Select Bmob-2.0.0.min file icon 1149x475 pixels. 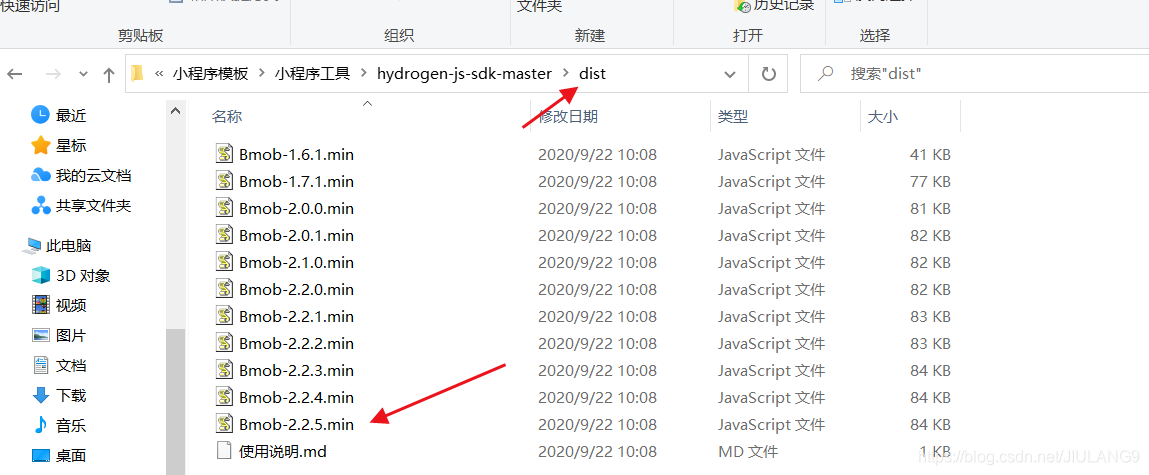click(224, 208)
